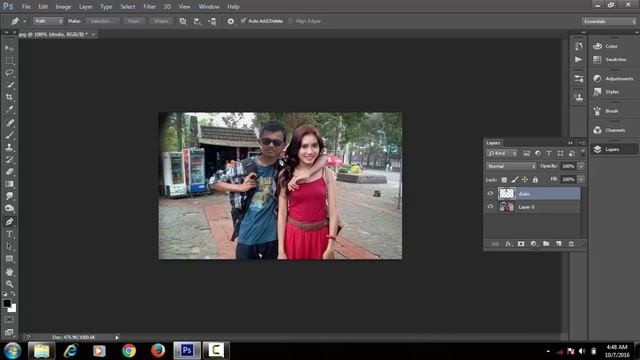Image resolution: width=640 pixels, height=360 pixels.
Task: Open the Window menu
Action: coord(209,7)
